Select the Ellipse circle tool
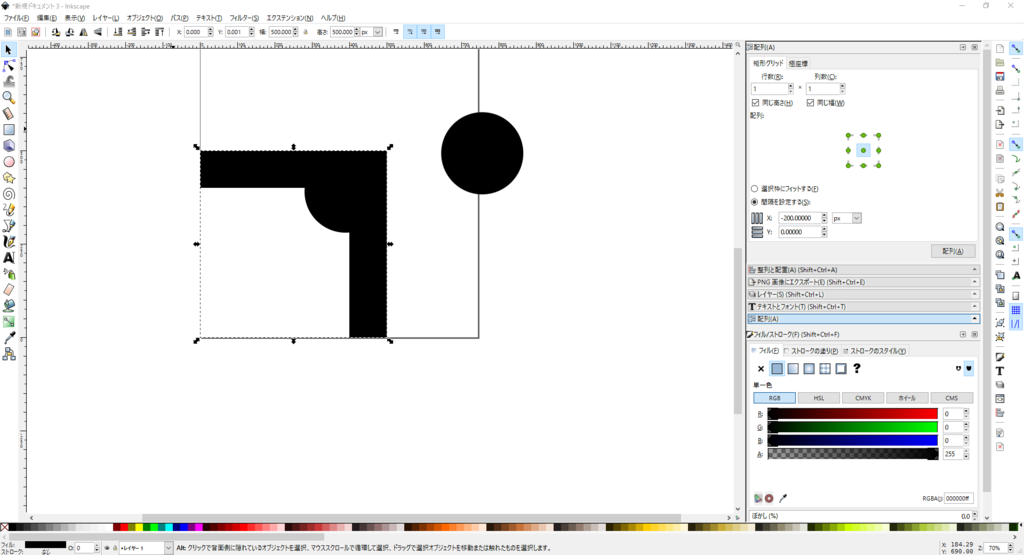The image size is (1024, 555). coord(8,161)
